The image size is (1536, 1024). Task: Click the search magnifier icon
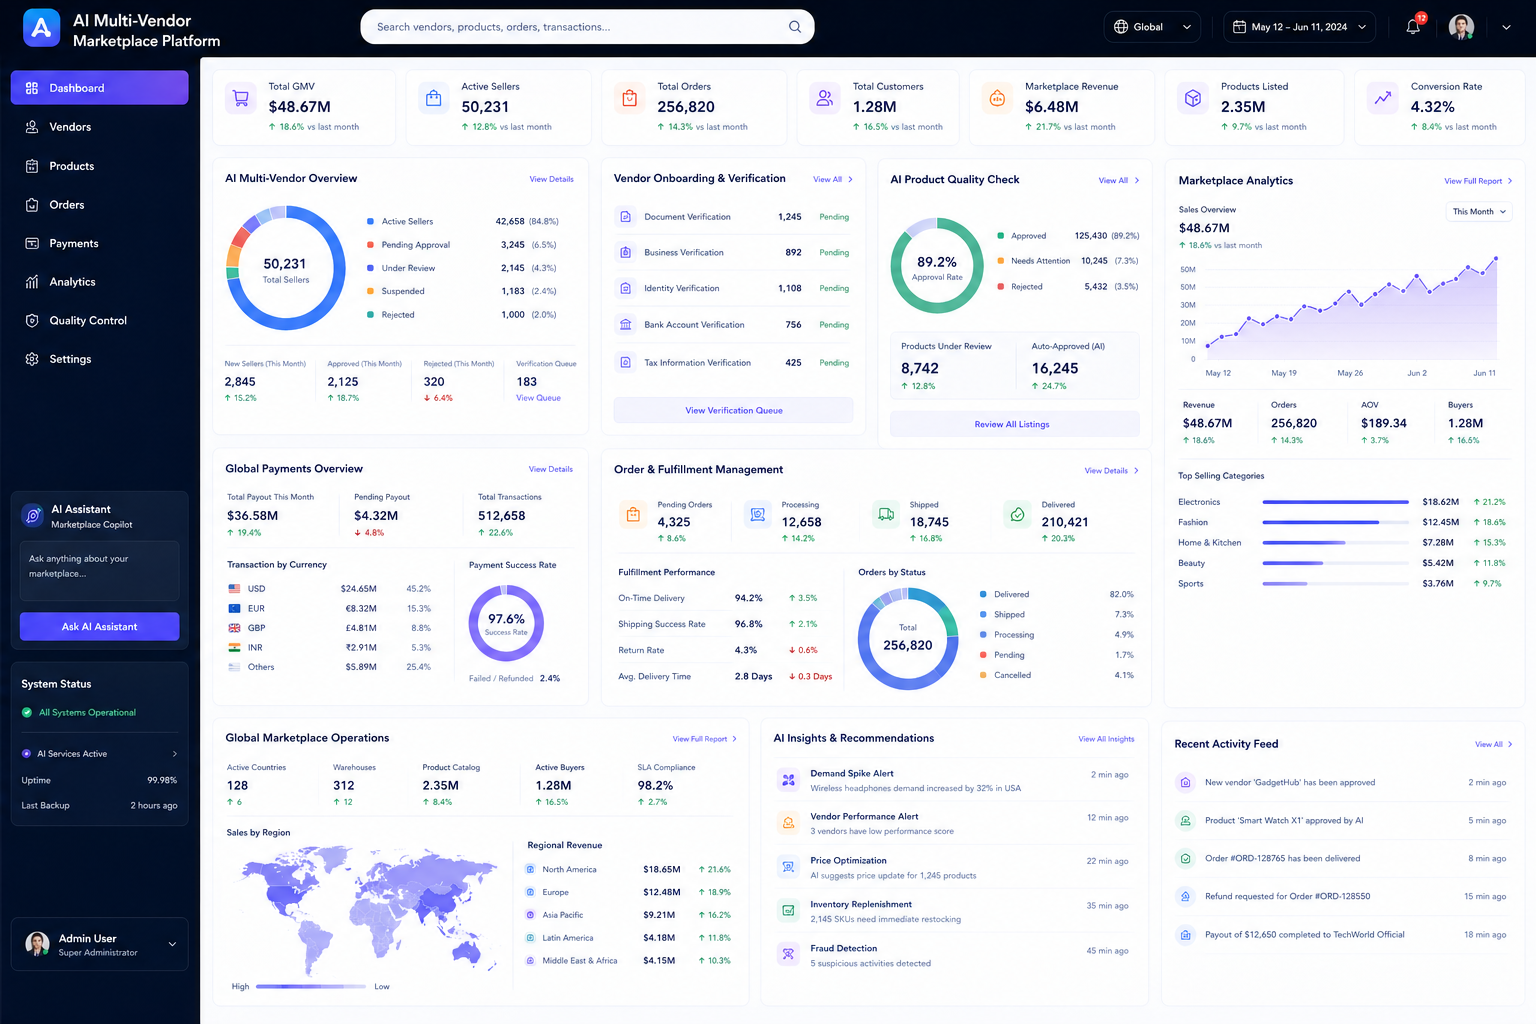[x=795, y=27]
